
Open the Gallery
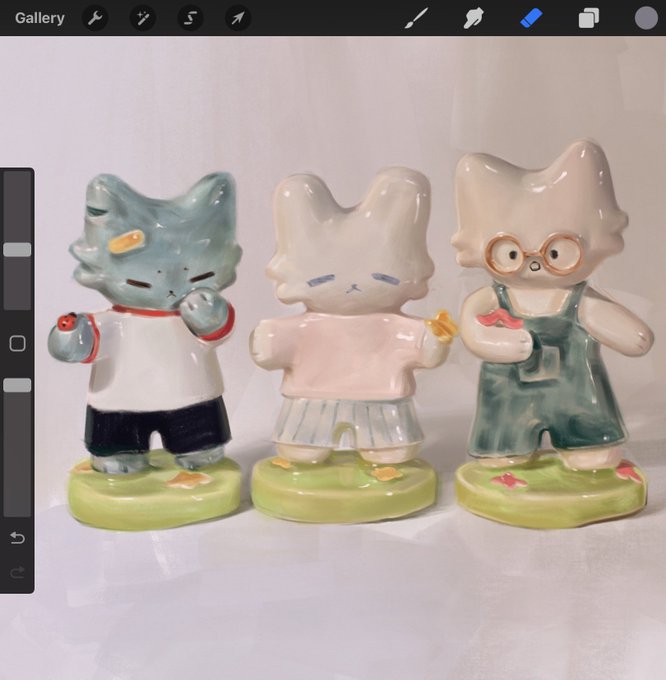39,18
